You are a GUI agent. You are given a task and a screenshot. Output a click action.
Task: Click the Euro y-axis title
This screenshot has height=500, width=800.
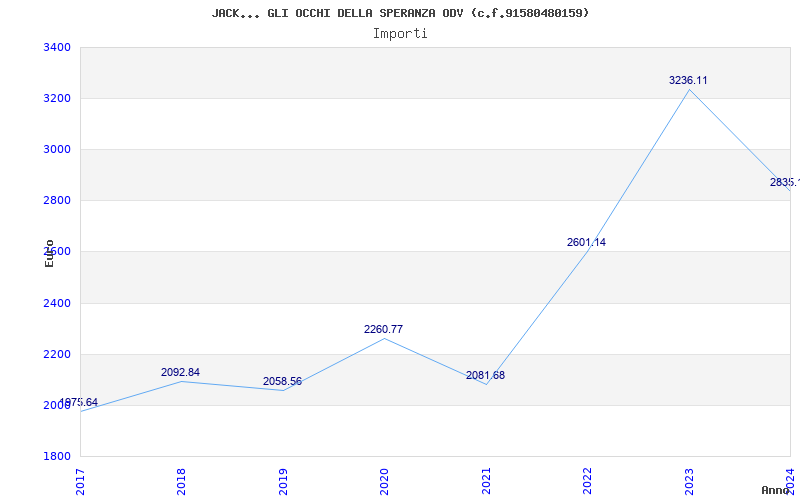click(49, 253)
